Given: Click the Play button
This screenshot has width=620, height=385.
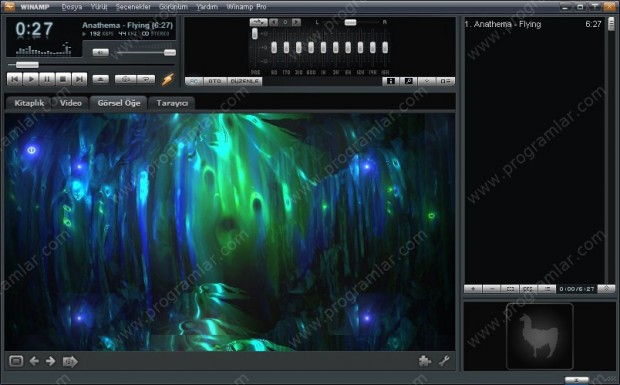Looking at the screenshot, I should coord(31,79).
